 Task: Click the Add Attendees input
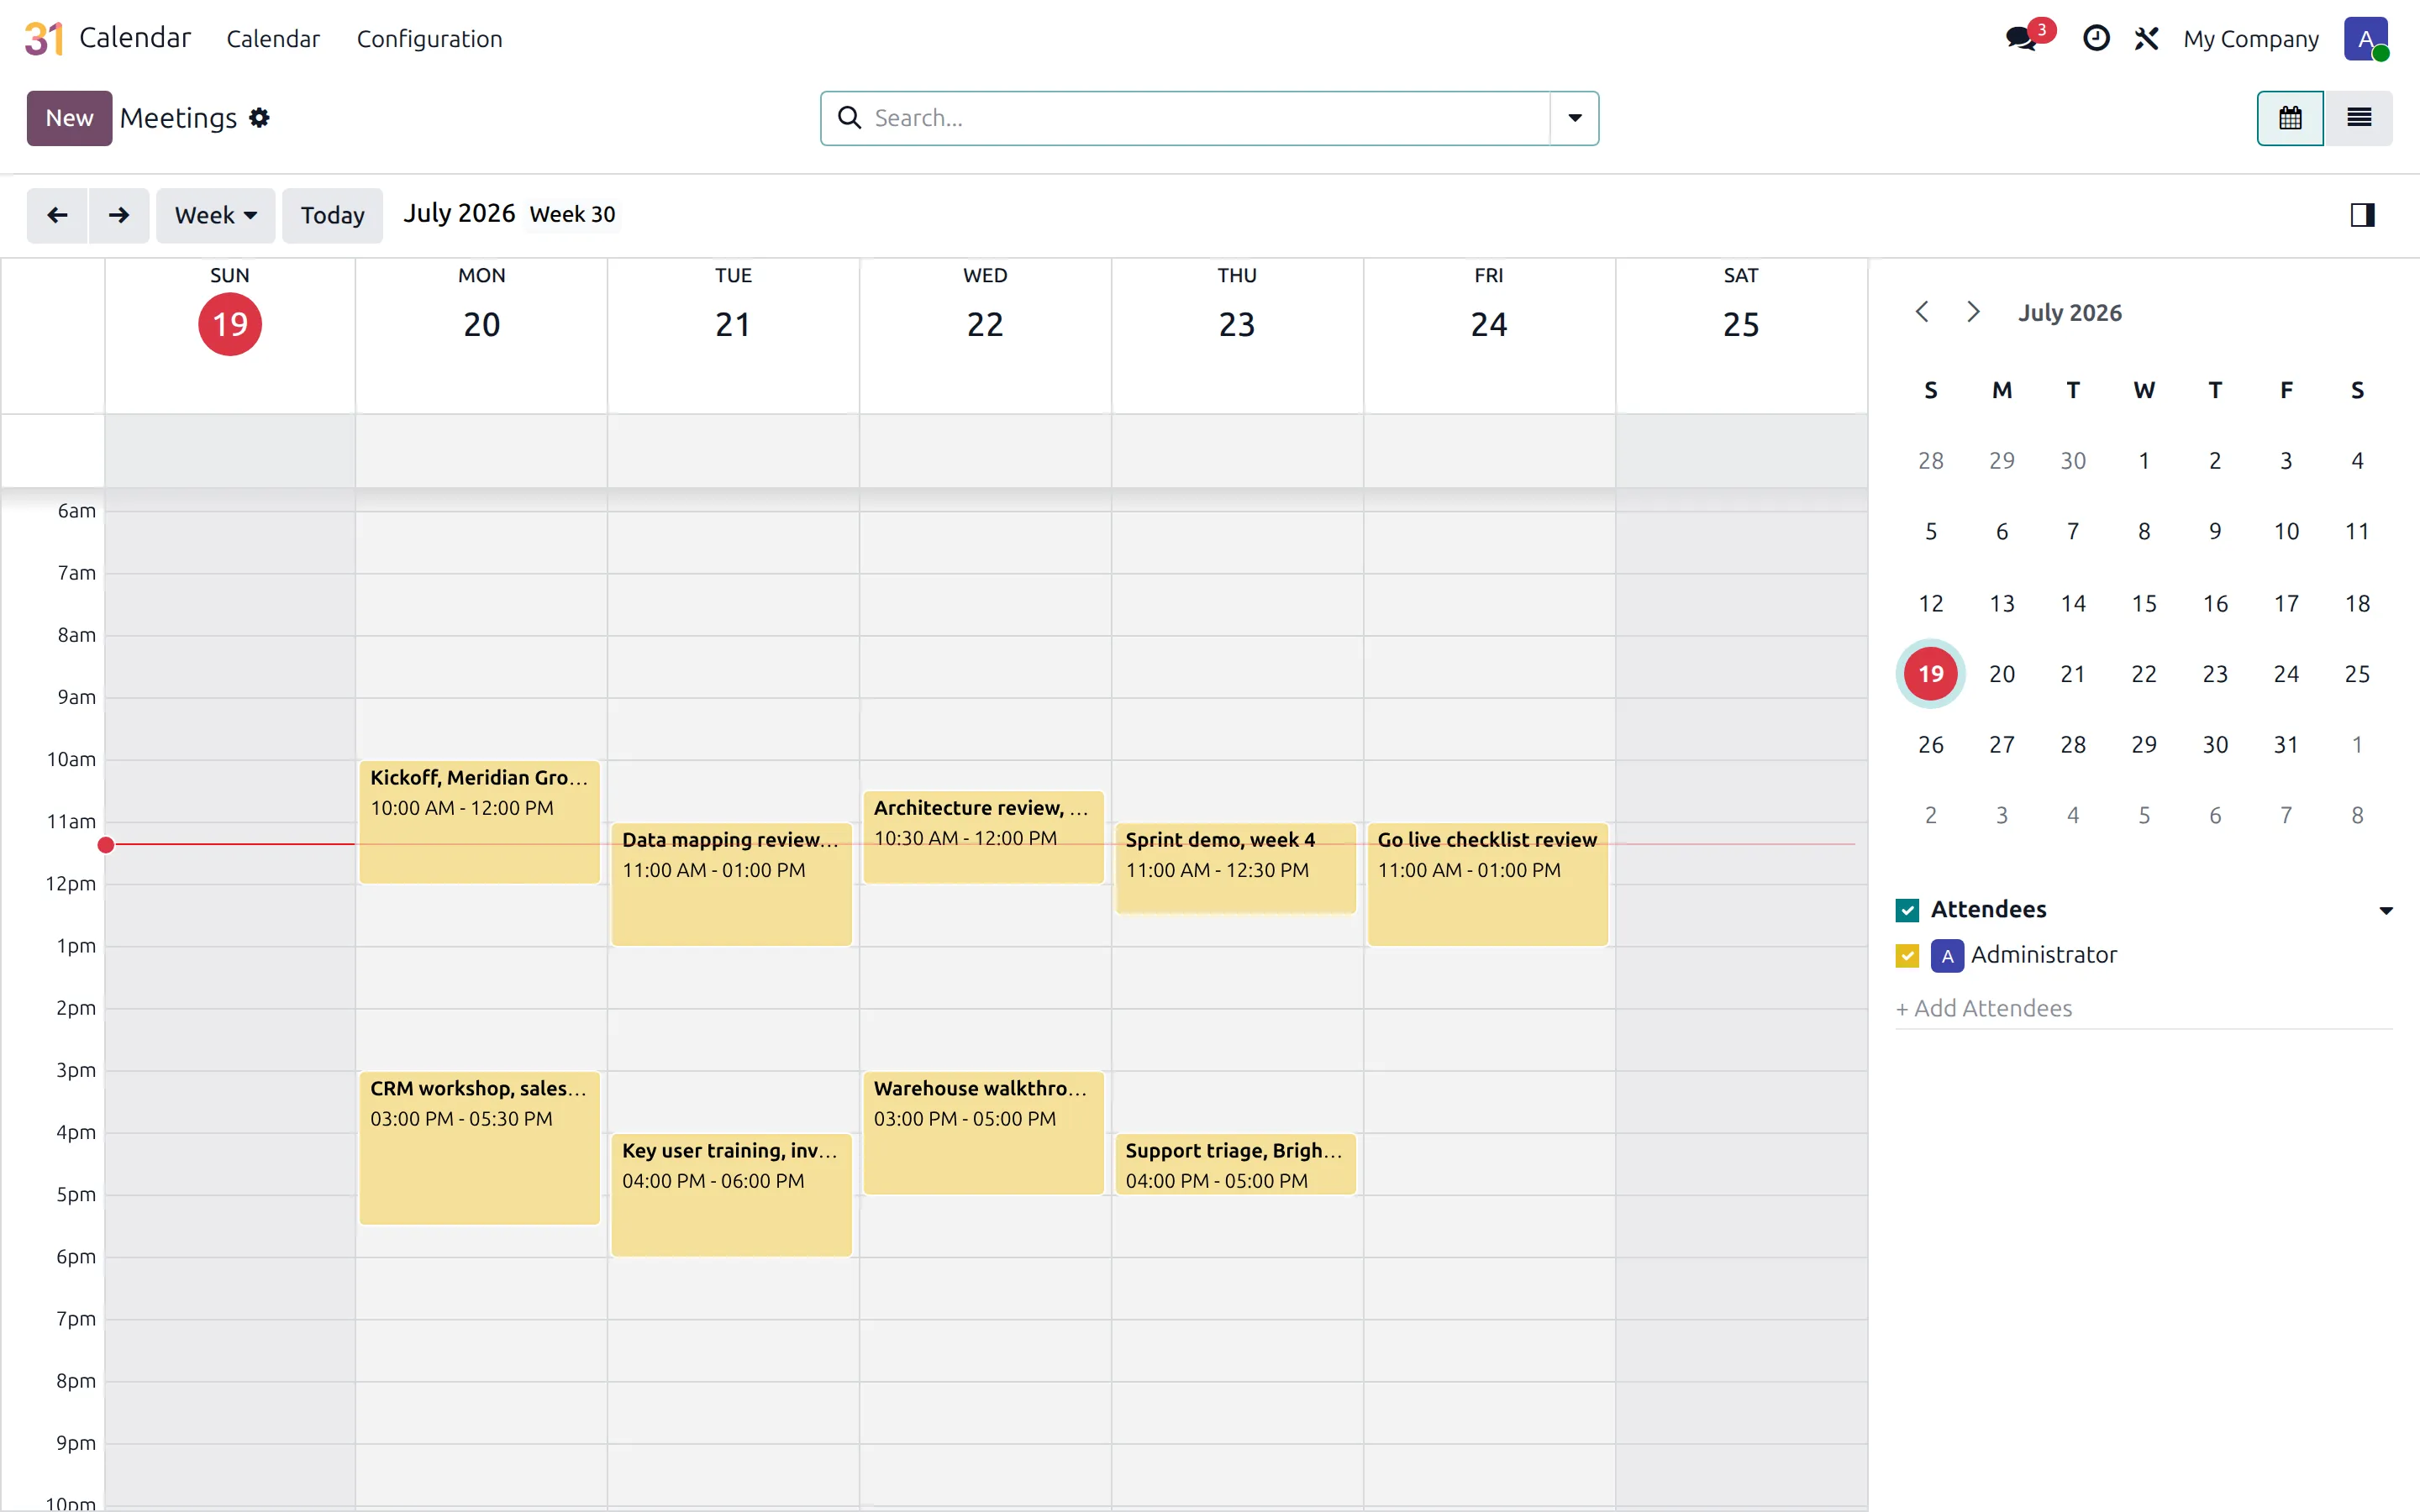pos(2144,1008)
